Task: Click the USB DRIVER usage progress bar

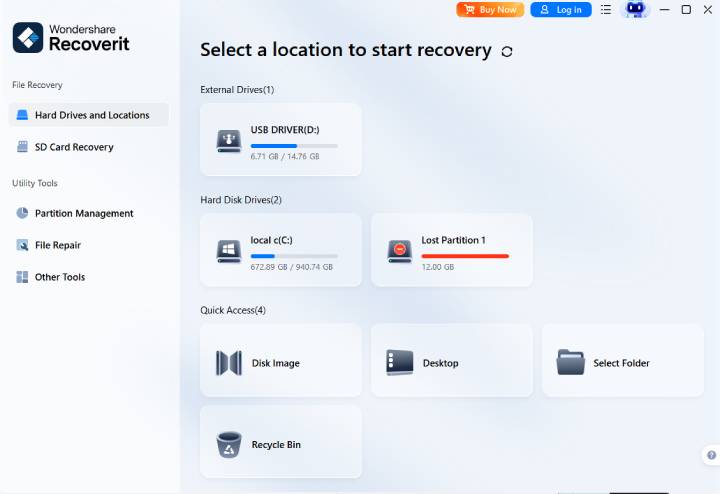Action: [x=294, y=146]
